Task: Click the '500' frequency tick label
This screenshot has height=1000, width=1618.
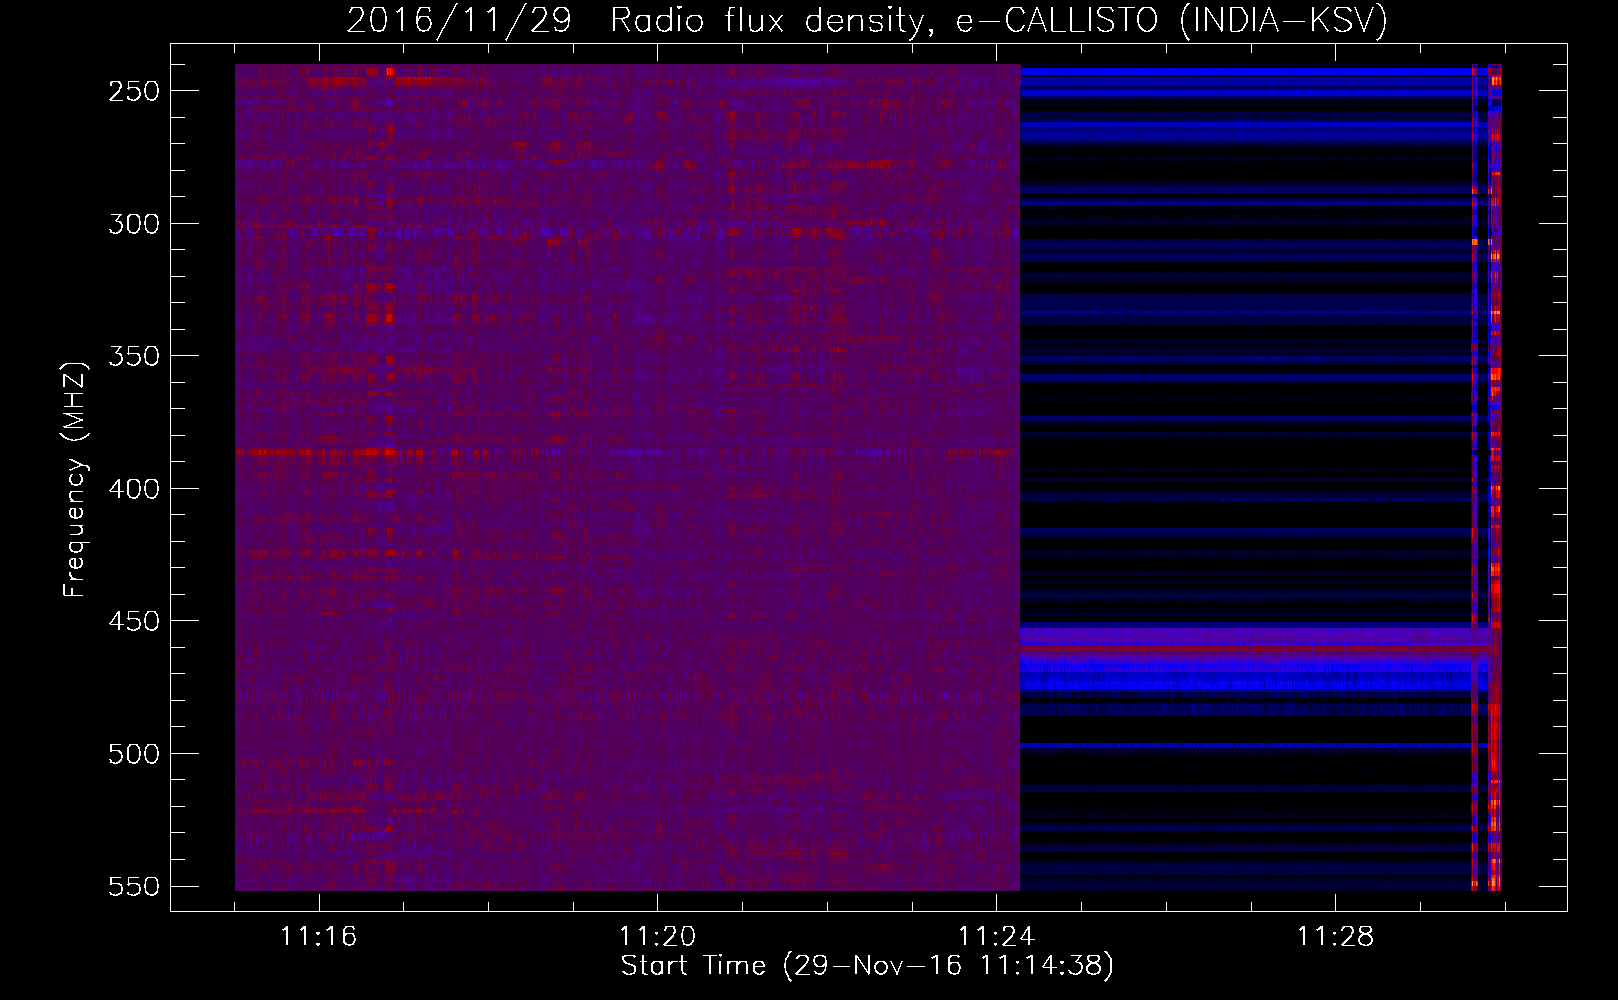Action: tap(134, 754)
